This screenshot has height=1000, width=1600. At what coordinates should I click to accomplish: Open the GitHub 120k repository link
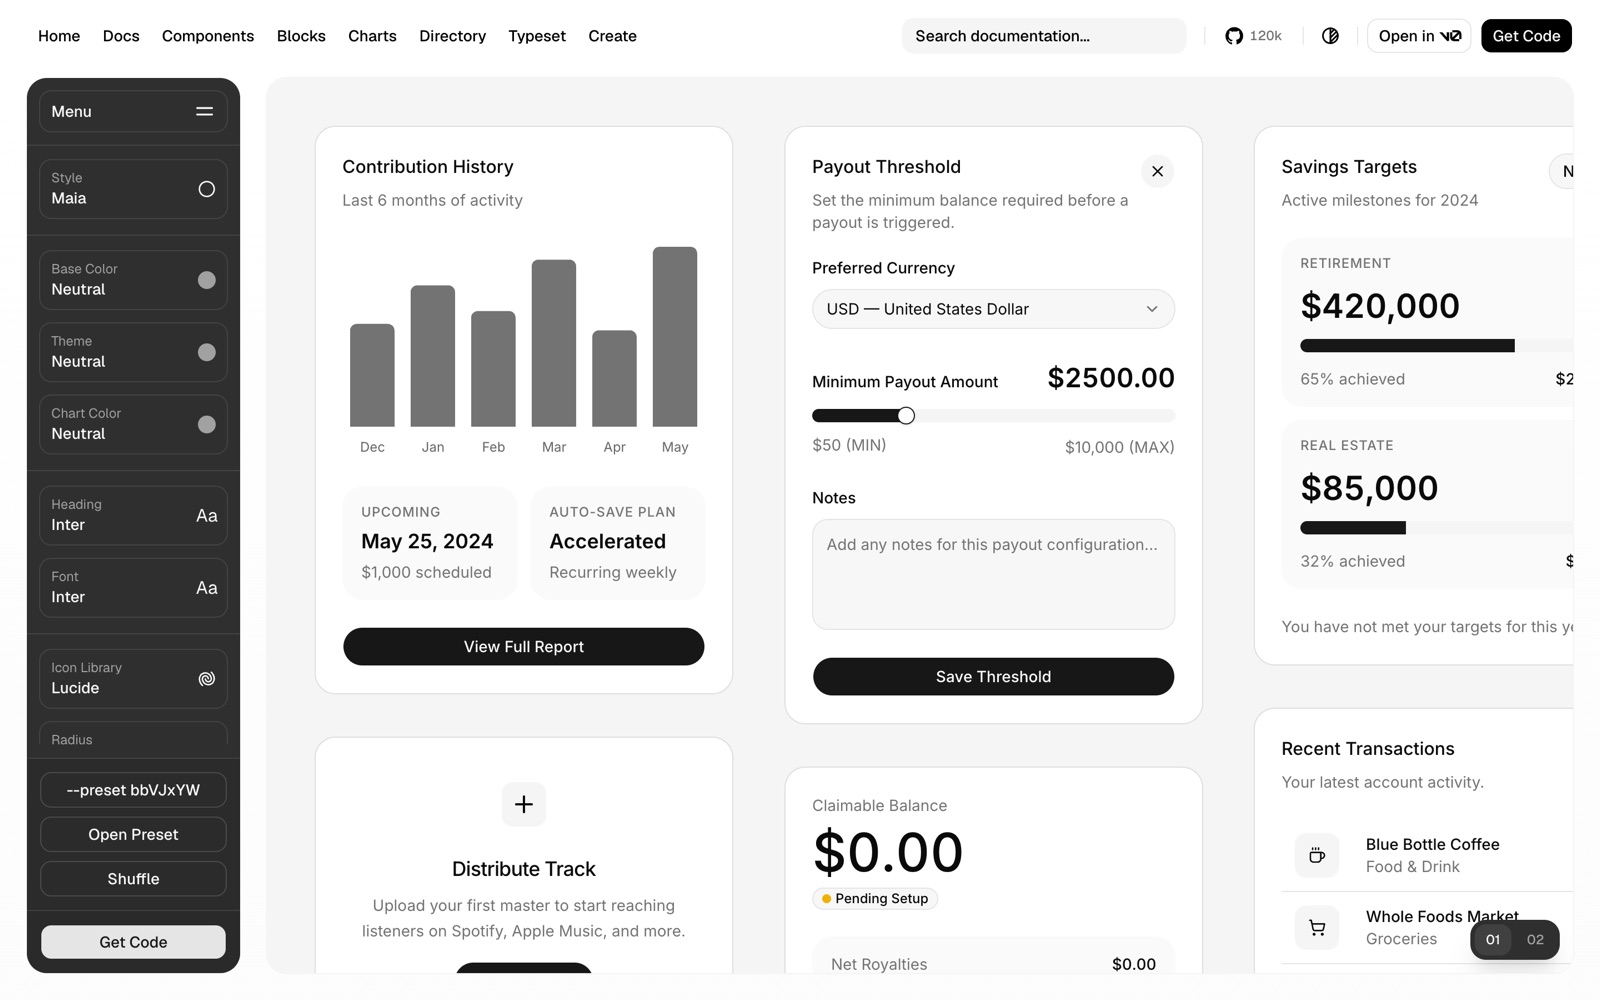(1253, 36)
